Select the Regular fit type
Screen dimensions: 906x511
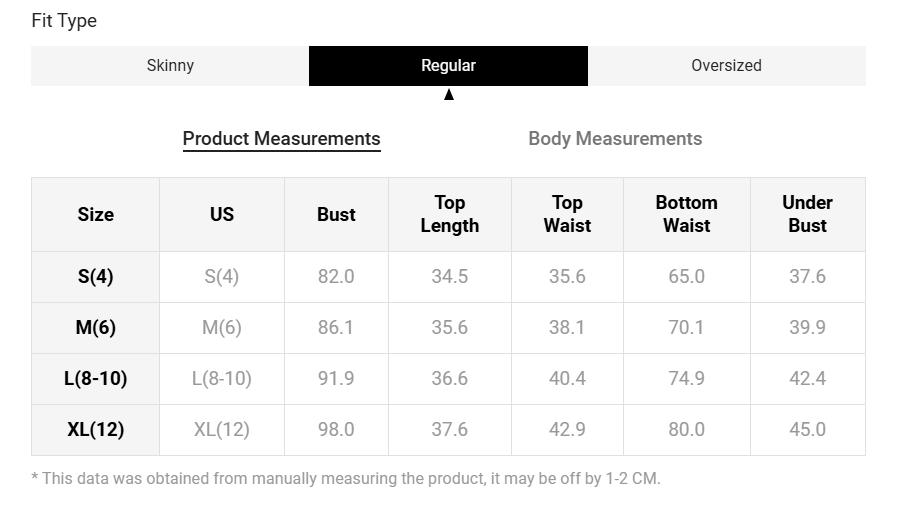[448, 66]
